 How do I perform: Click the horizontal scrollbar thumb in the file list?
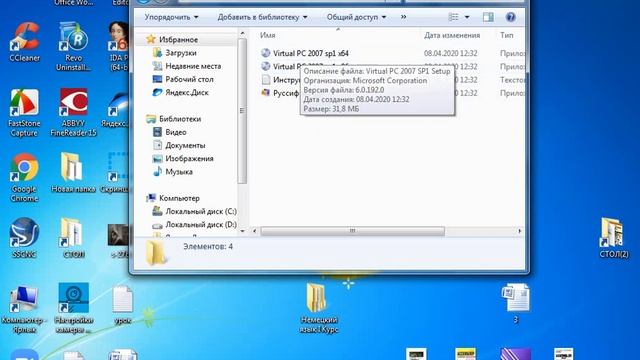click(x=352, y=231)
